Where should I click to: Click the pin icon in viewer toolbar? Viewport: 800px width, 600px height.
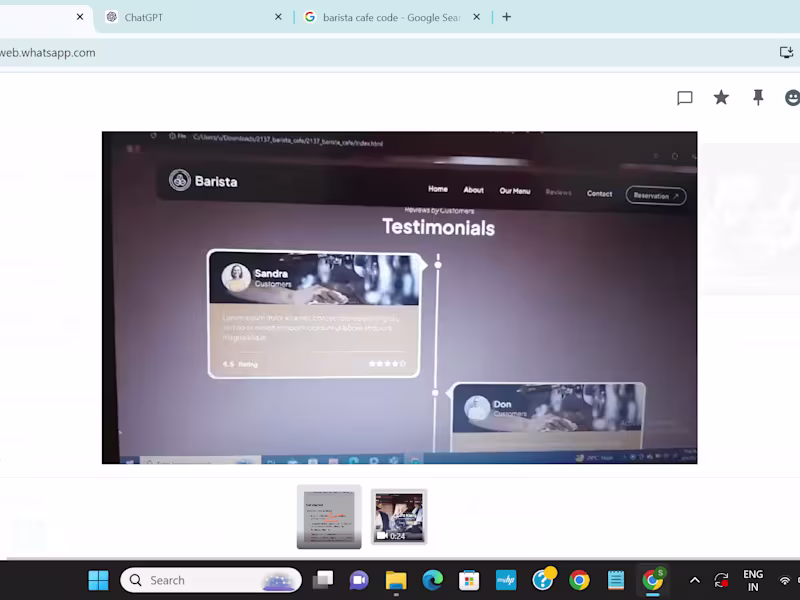click(758, 97)
